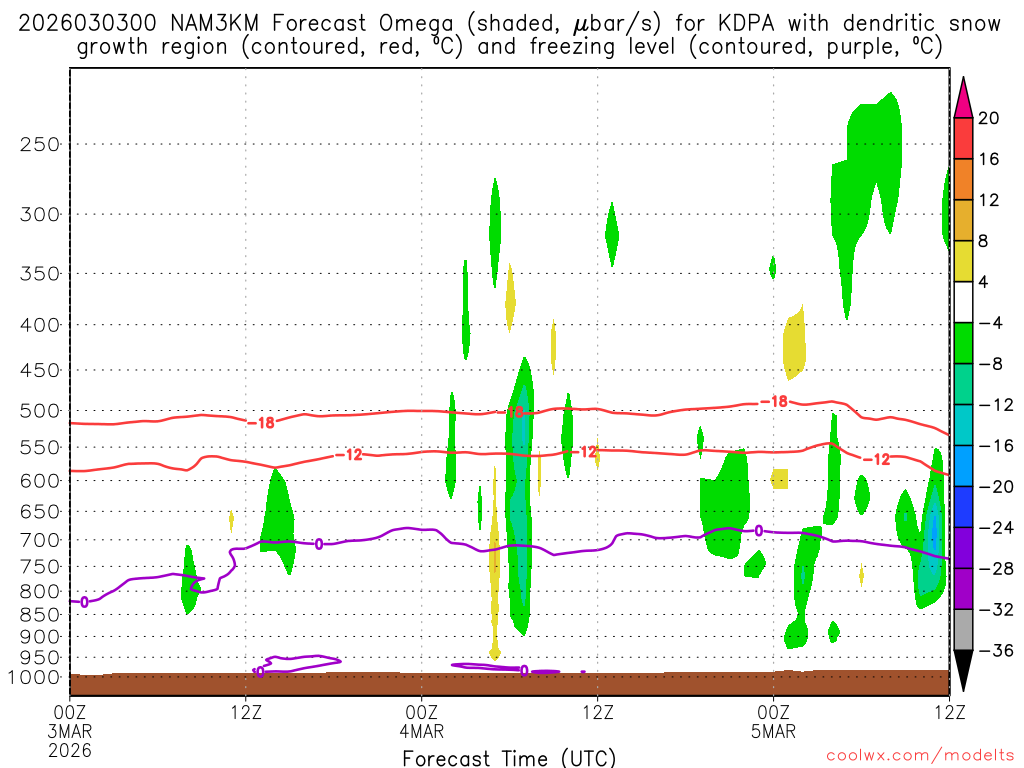The width and height of the screenshot is (1024, 768).
Task: Click the -12 contour label near 06Z 5MAR
Action: coord(876,460)
